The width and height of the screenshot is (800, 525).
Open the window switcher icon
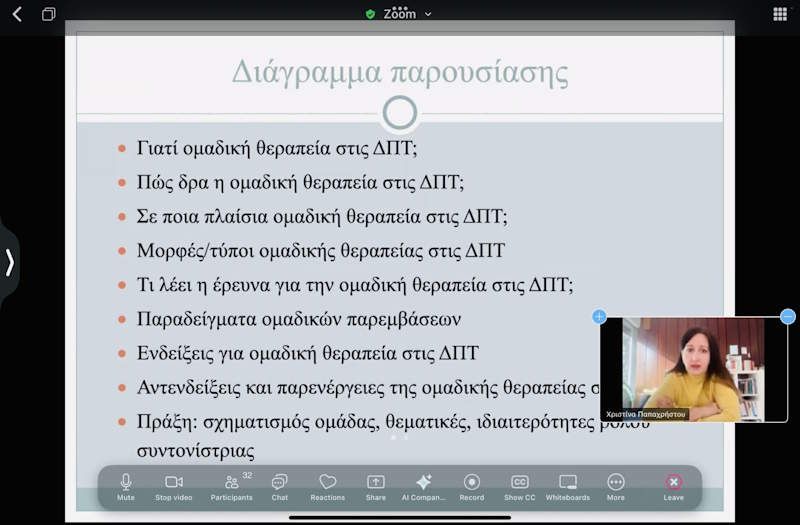(x=48, y=14)
